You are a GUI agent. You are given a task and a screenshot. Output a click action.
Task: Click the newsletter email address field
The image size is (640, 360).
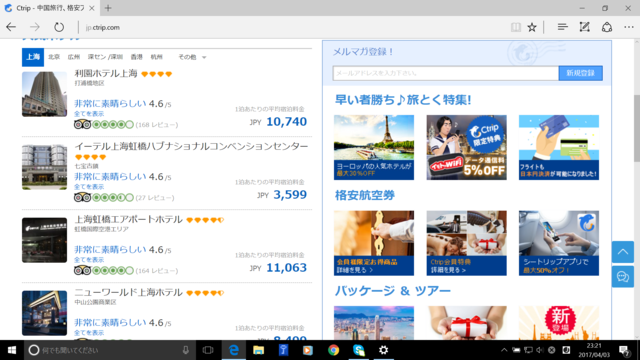pyautogui.click(x=445, y=73)
